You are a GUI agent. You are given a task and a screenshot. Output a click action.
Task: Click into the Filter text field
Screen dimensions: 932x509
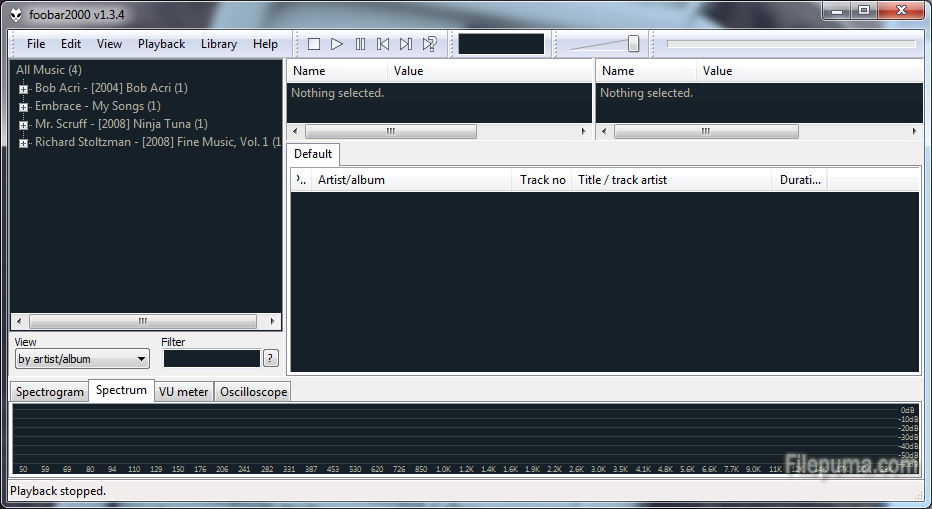(211, 358)
